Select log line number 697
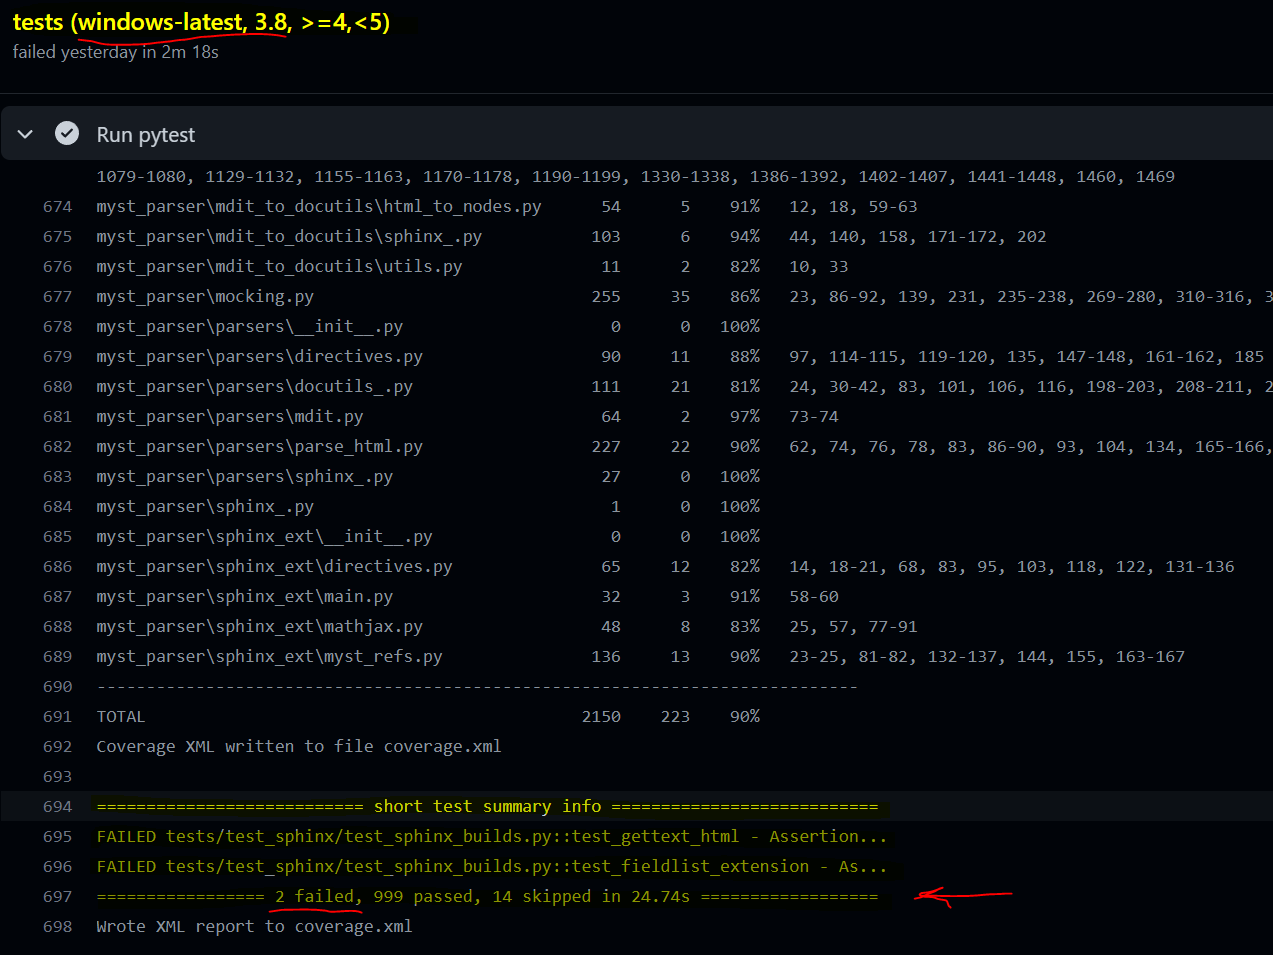Viewport: 1273px width, 955px height. 58,897
